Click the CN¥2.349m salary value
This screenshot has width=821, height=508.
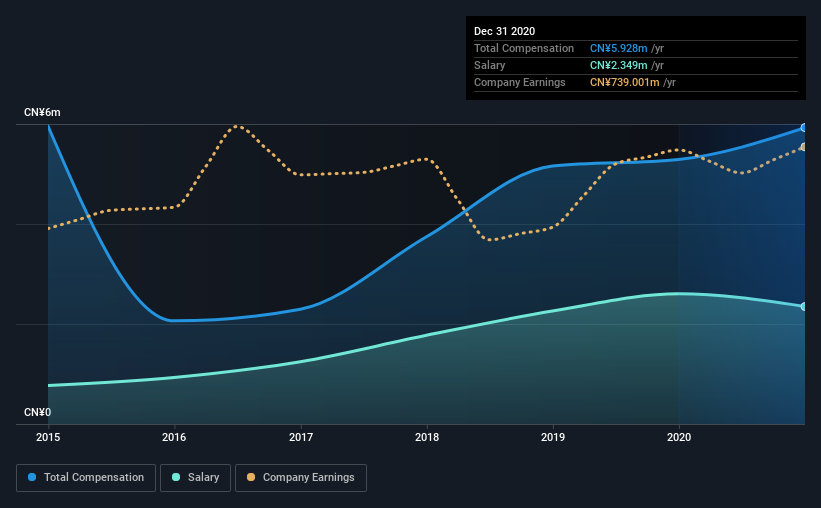click(x=618, y=65)
